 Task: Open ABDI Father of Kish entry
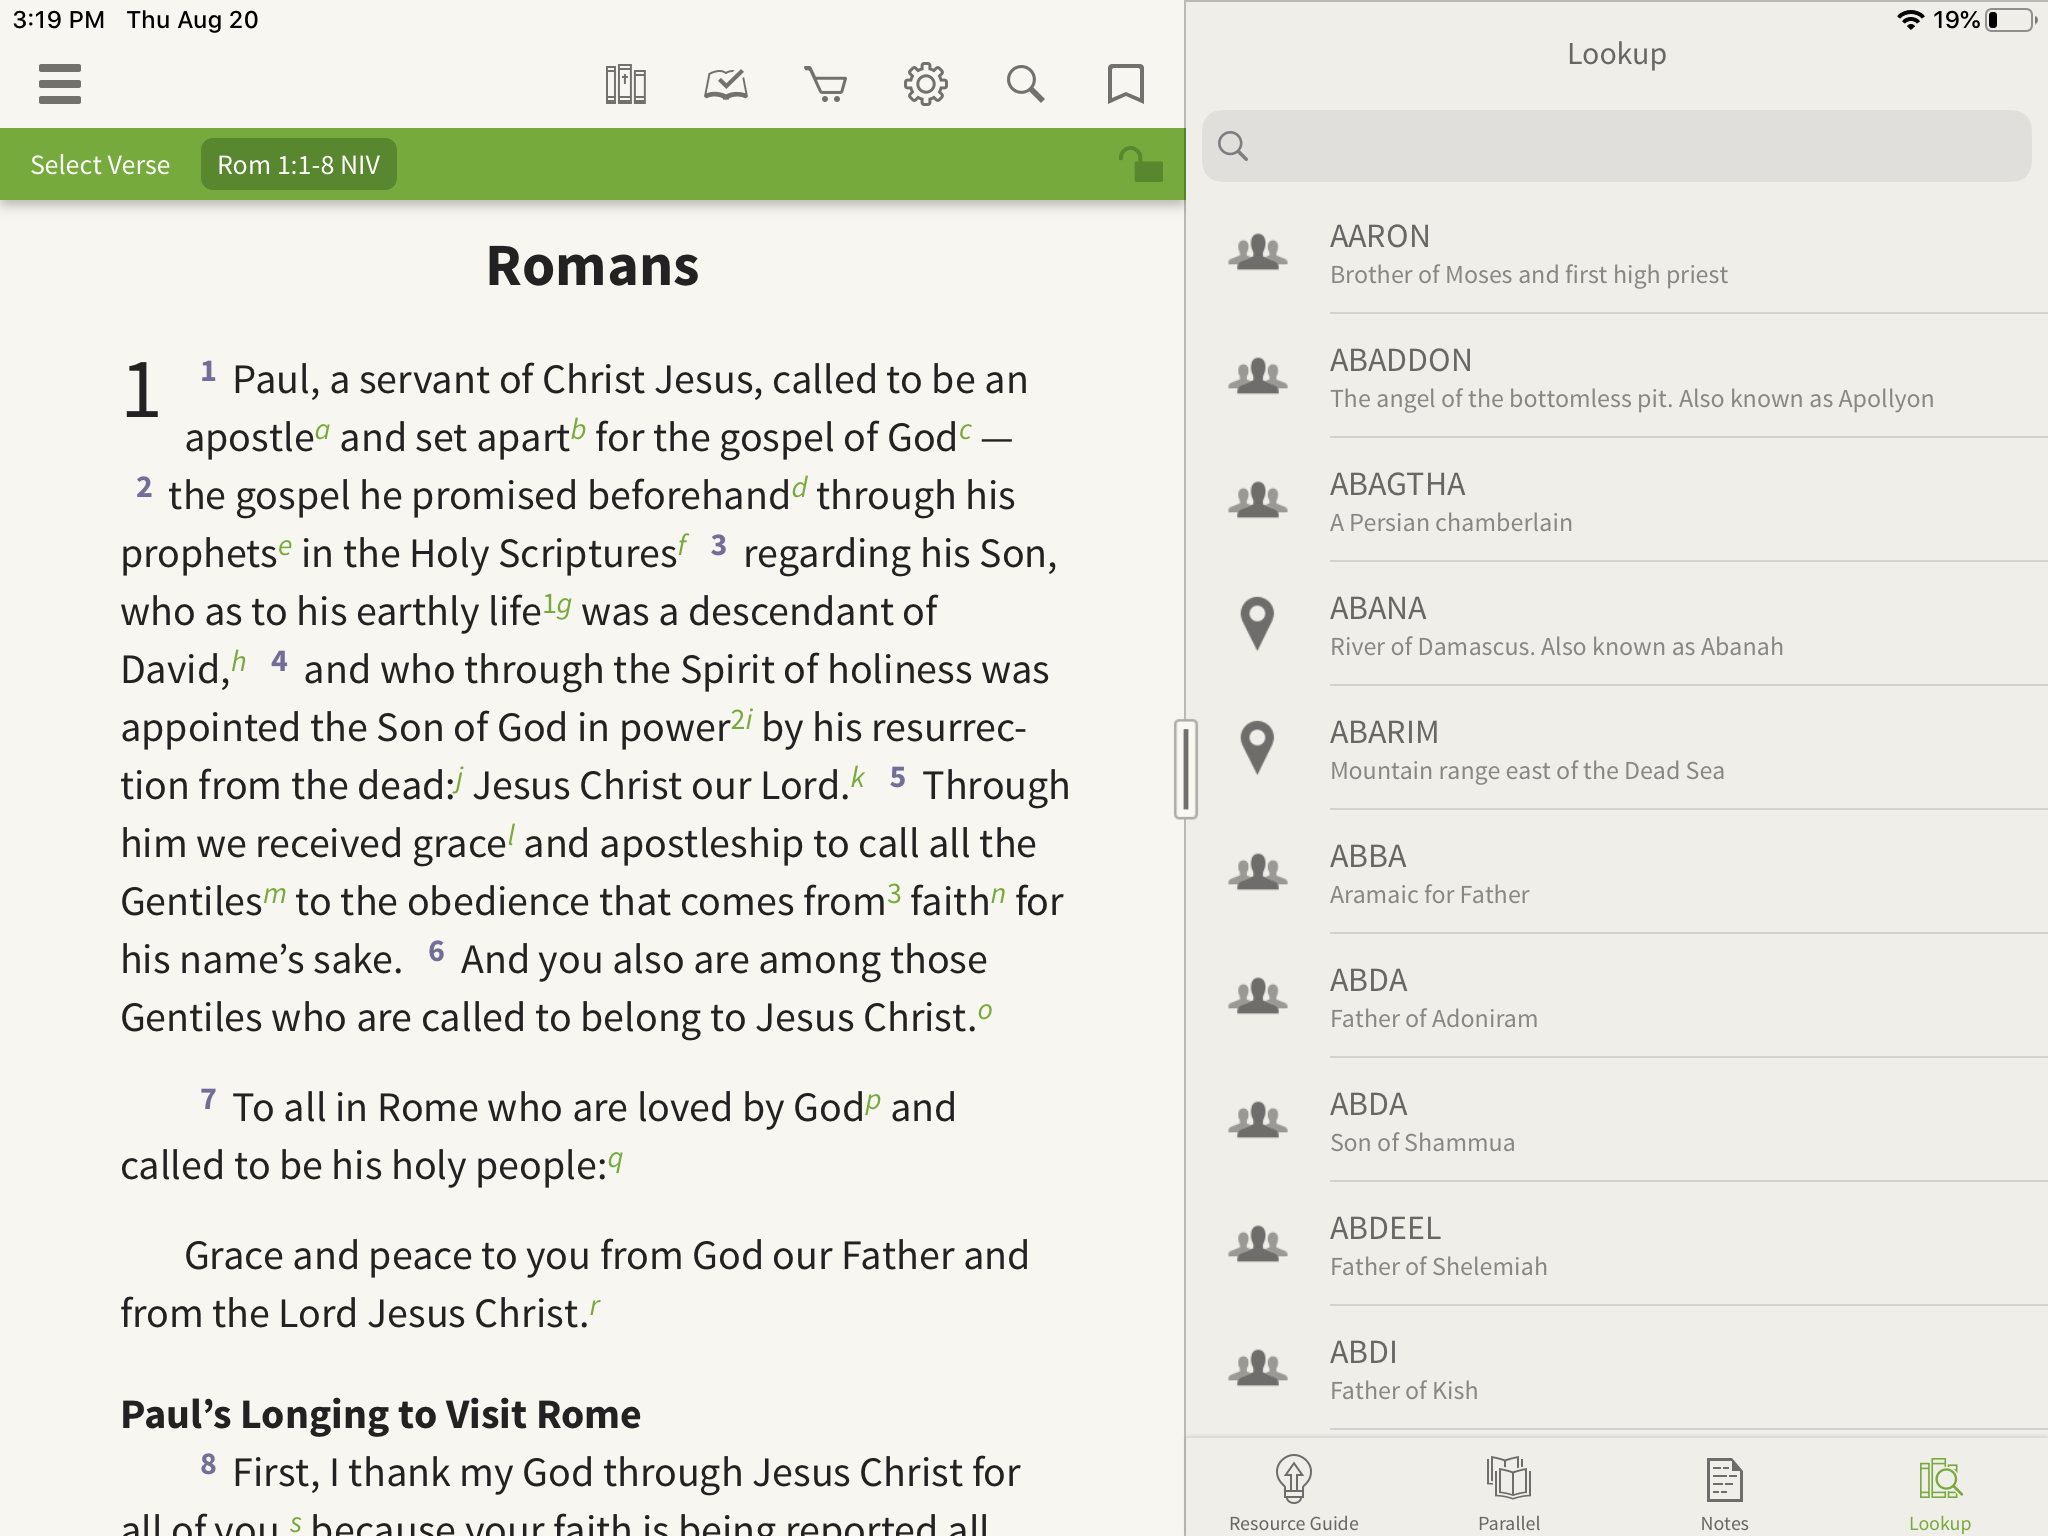(1617, 1369)
